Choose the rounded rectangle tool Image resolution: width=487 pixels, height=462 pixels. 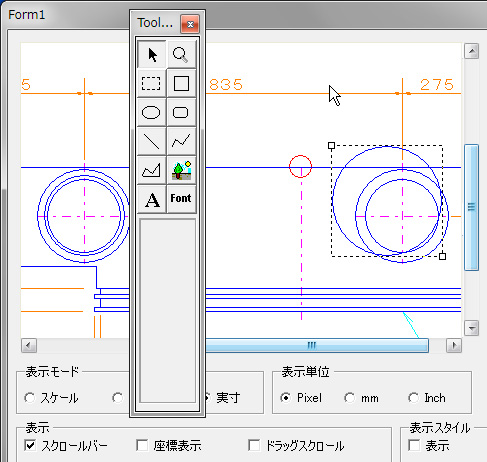181,112
